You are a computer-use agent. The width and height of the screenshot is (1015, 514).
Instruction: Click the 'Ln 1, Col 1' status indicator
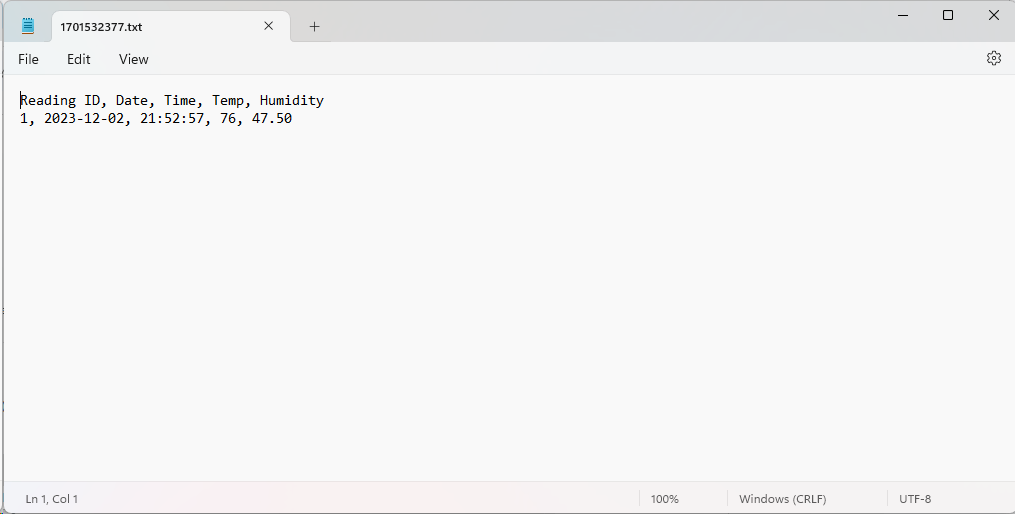[x=52, y=499]
